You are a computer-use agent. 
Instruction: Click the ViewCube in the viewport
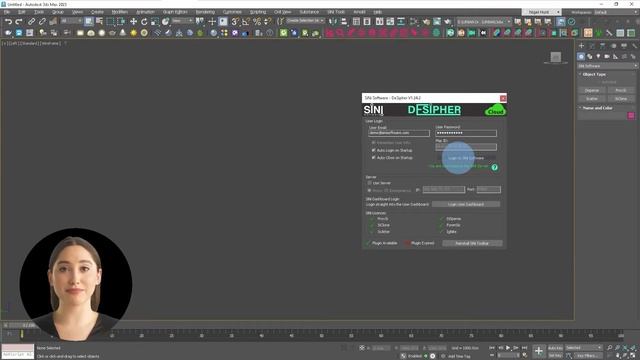pos(556,58)
